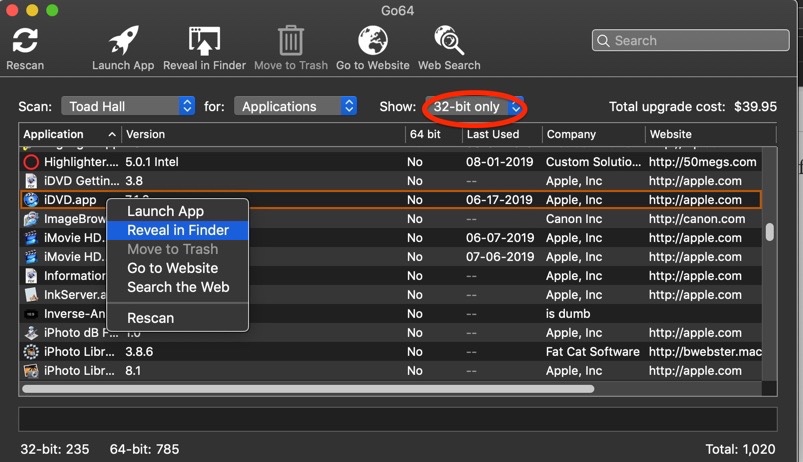Choose Move to Trash in context menu
Screen dimensions: 803x462
tap(177, 249)
